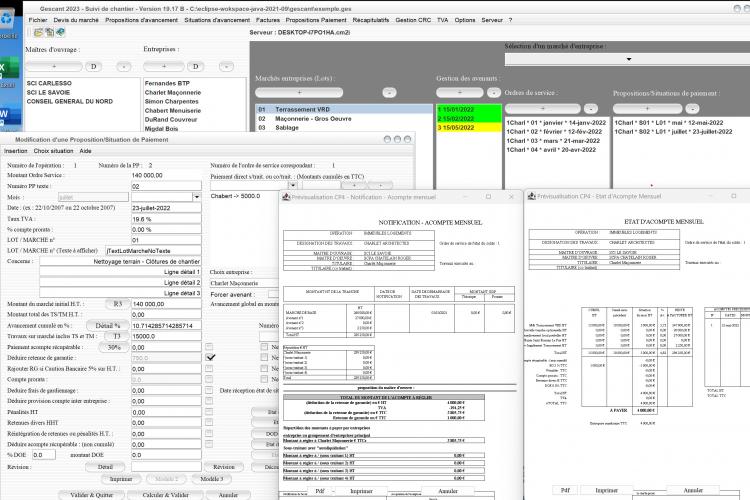Select green avenant 2 15/02/2022
The height and width of the screenshot is (500, 750).
469,118
